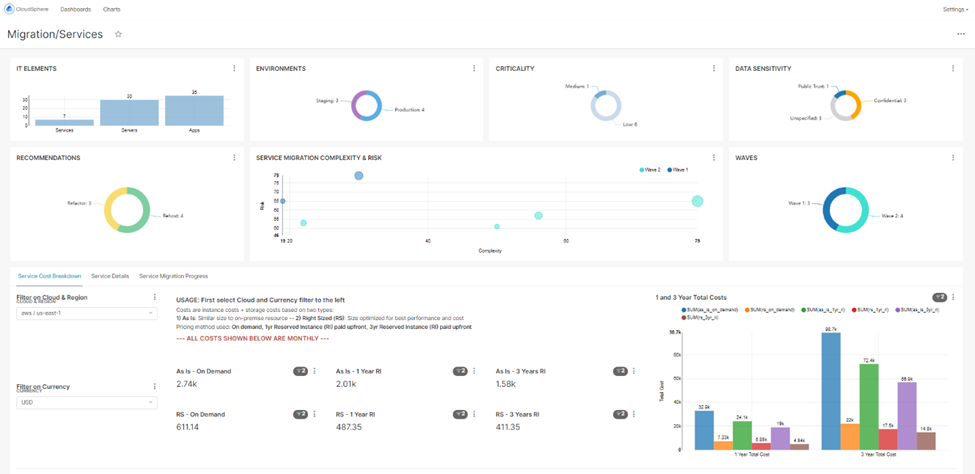
Task: Click the Servers bar in IT Elements
Action: tap(129, 113)
